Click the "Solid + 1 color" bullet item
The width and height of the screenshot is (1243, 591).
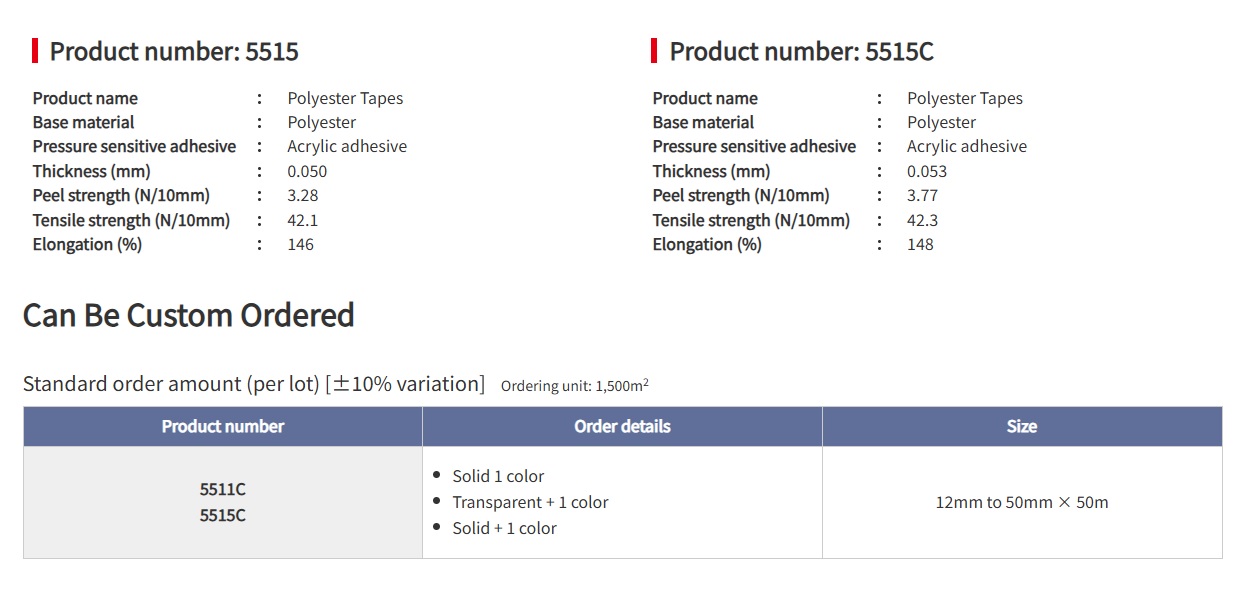click(504, 528)
